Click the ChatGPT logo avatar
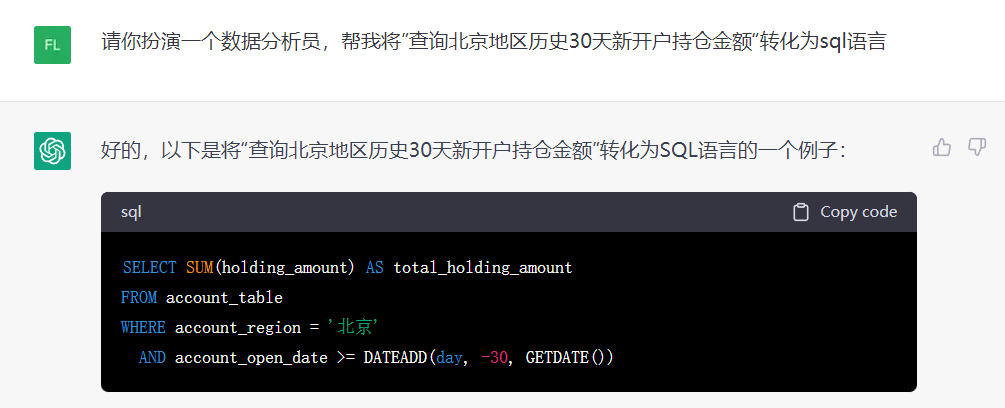1005x408 pixels. (53, 151)
